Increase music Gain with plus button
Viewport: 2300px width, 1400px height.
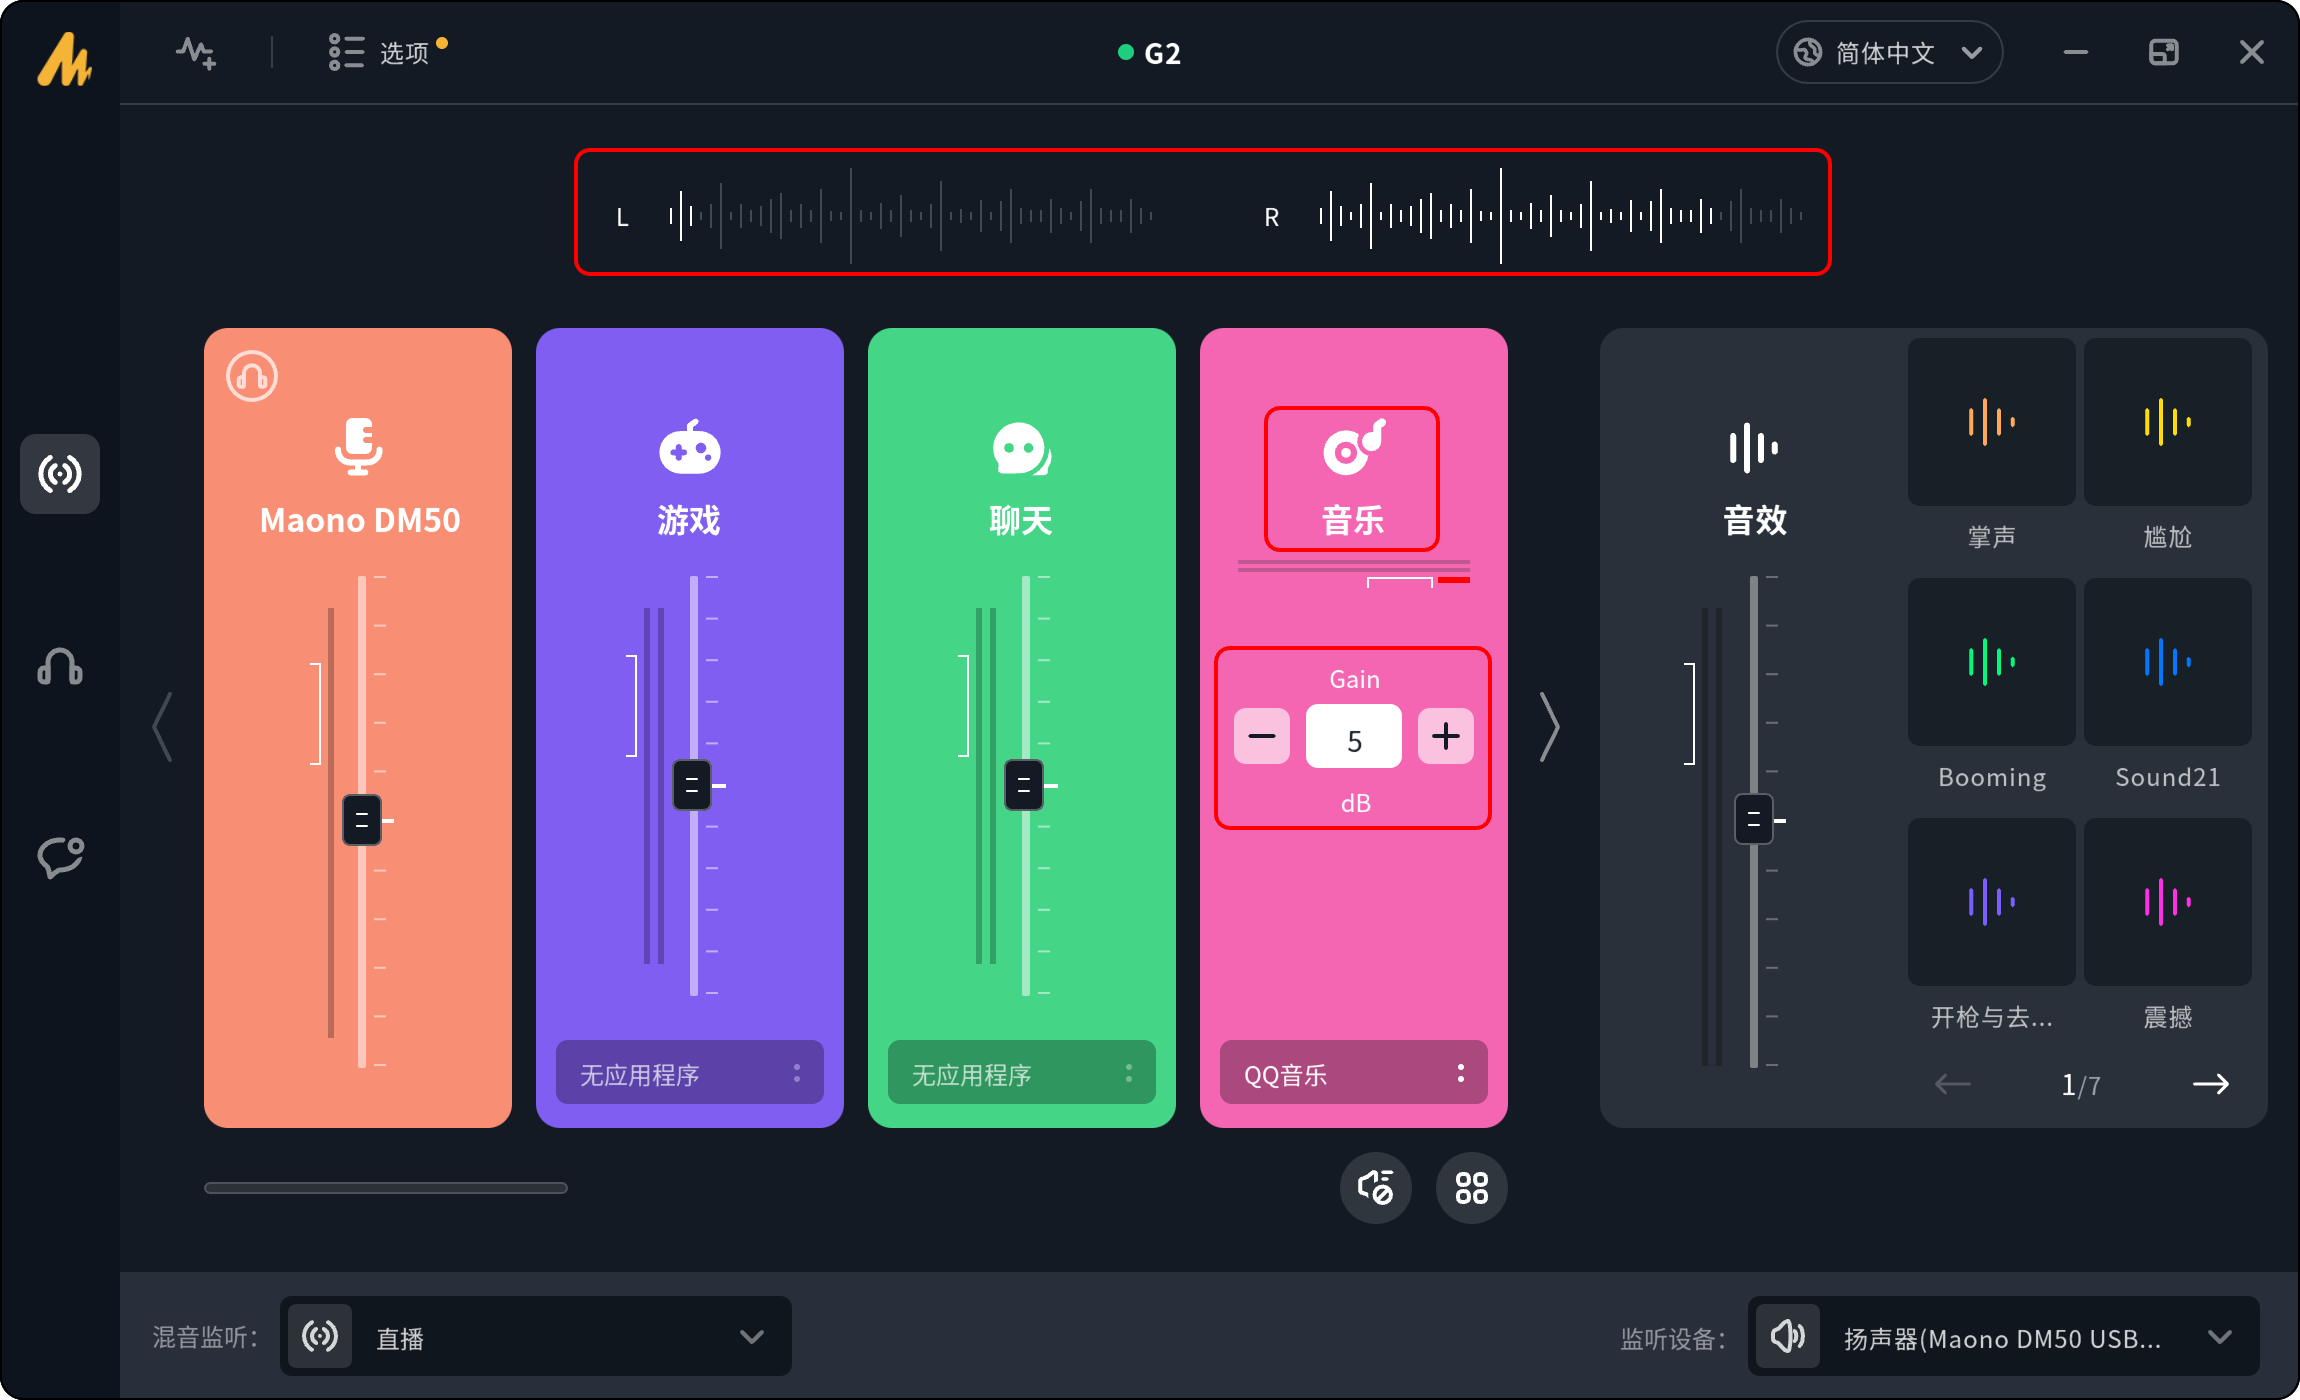[1445, 737]
